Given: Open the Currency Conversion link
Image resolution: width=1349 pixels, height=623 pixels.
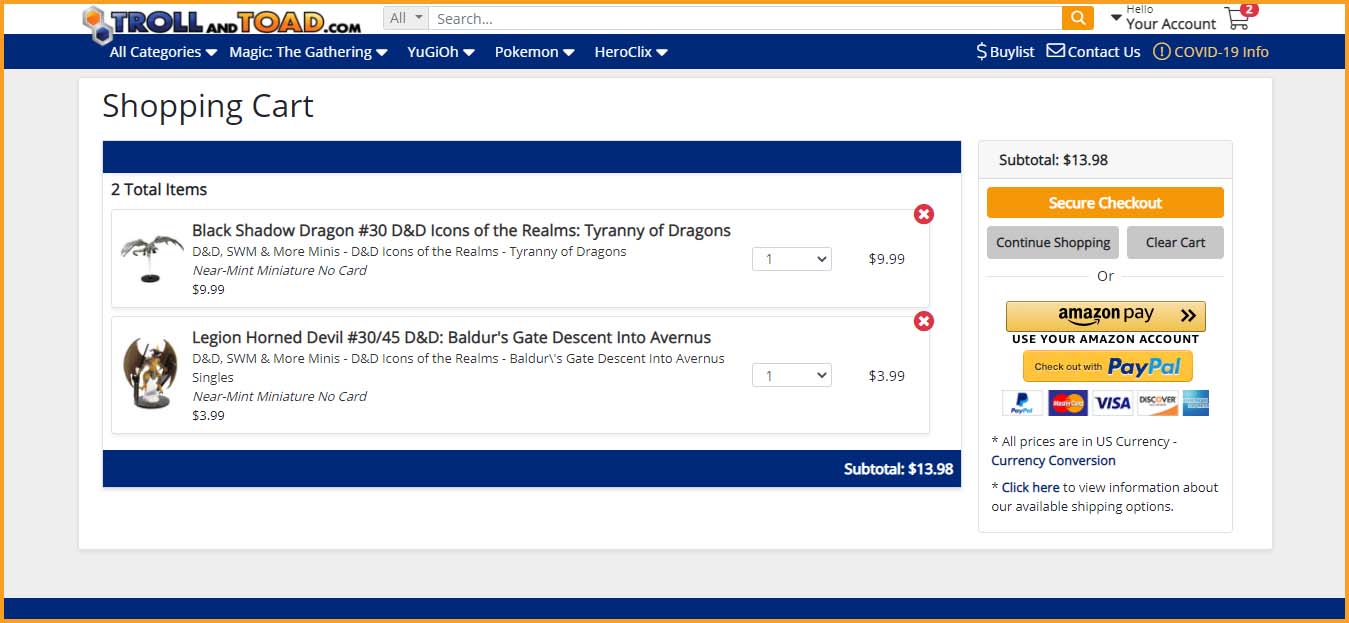Looking at the screenshot, I should [x=1053, y=460].
